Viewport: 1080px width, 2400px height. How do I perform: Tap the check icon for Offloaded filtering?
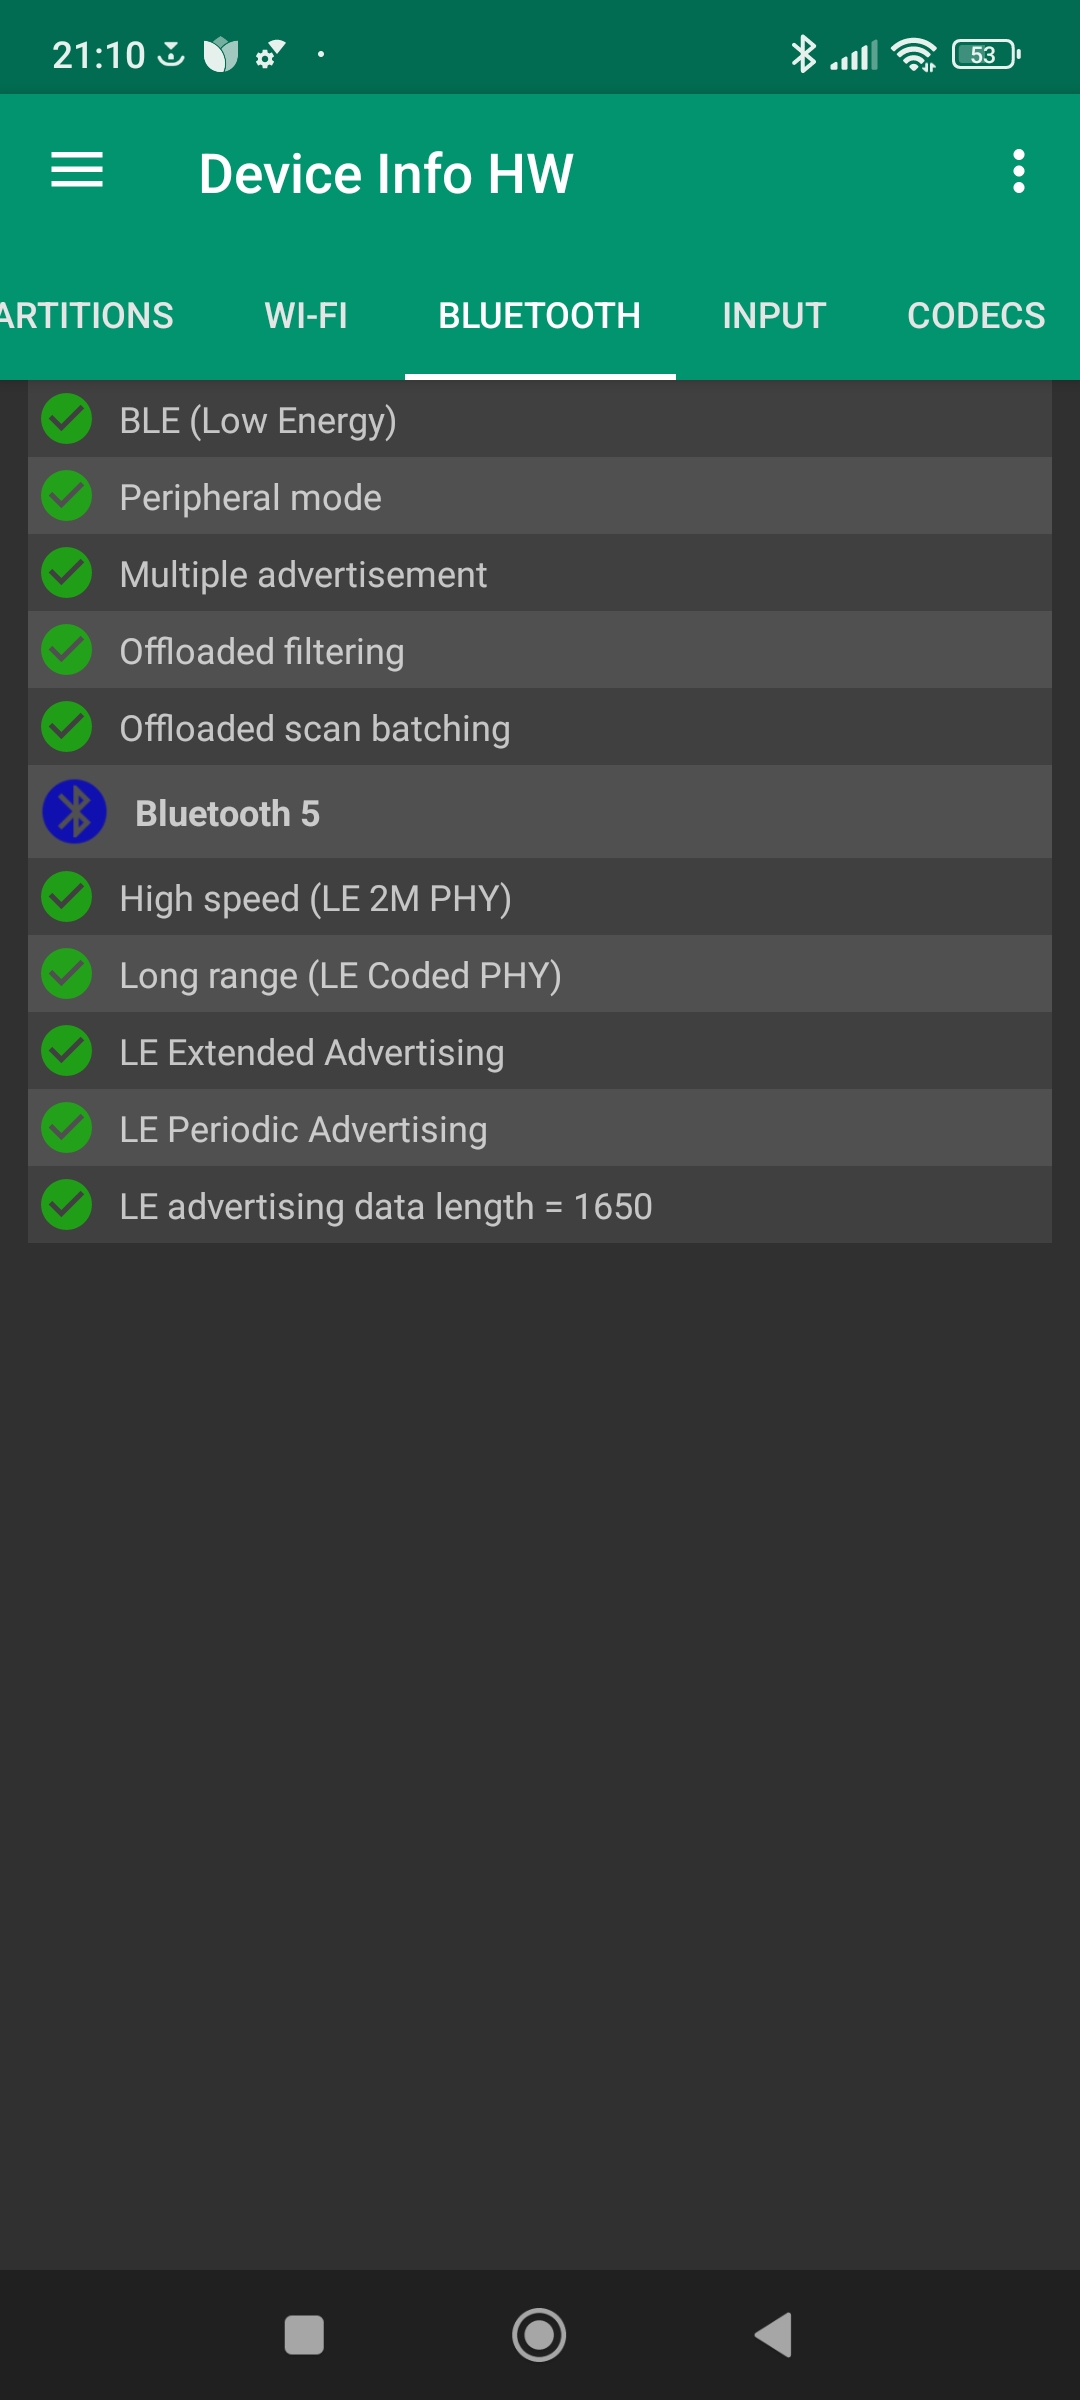pos(67,651)
